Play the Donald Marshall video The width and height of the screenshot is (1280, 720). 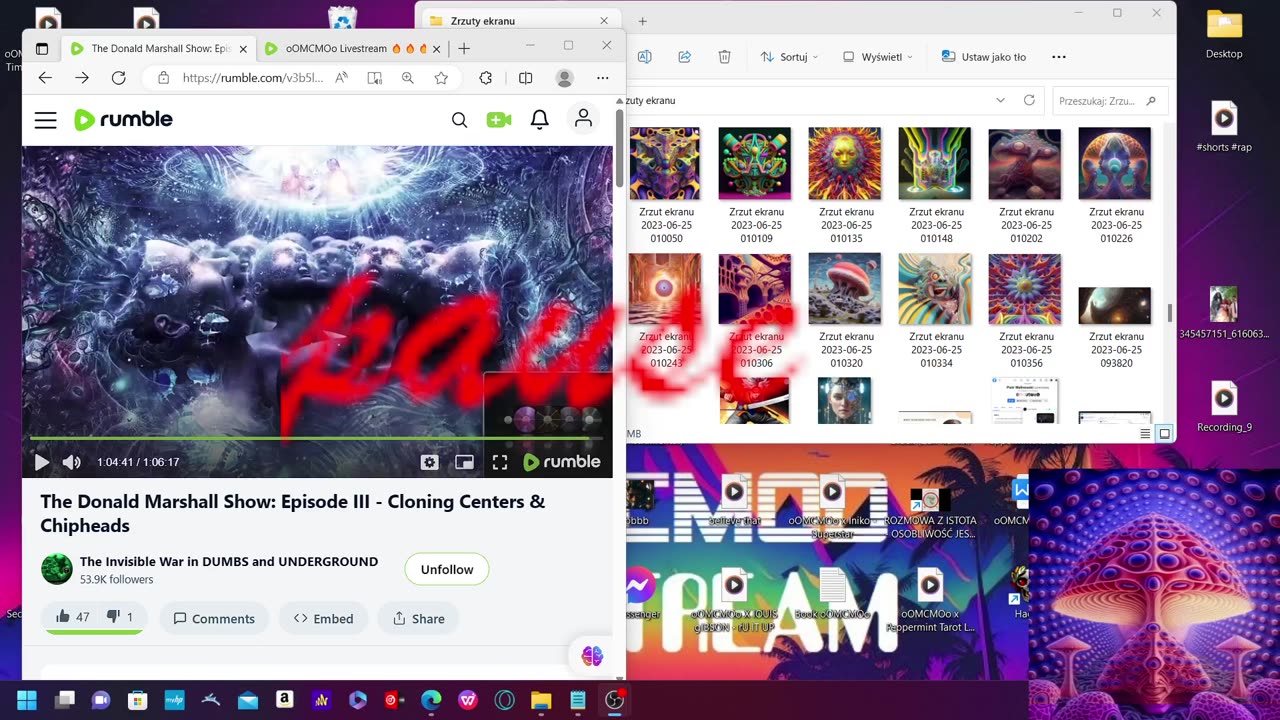click(42, 462)
